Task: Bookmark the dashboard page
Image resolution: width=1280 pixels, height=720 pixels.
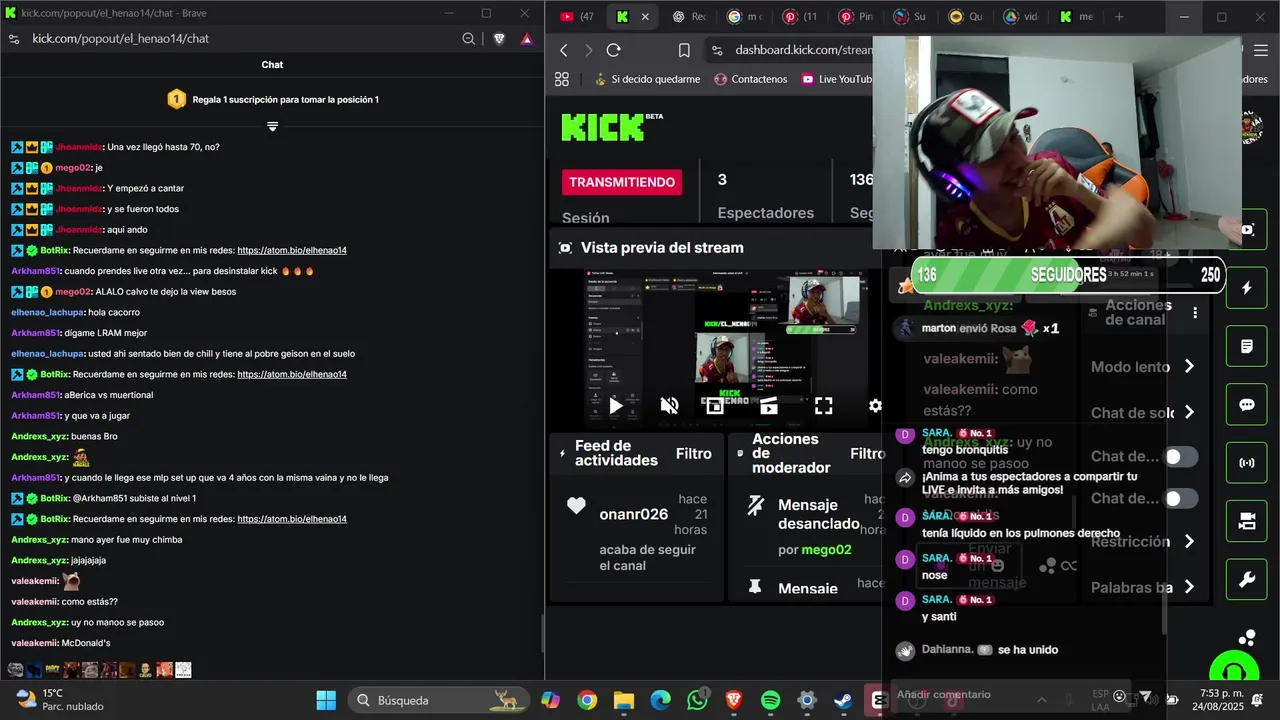Action: tap(684, 50)
